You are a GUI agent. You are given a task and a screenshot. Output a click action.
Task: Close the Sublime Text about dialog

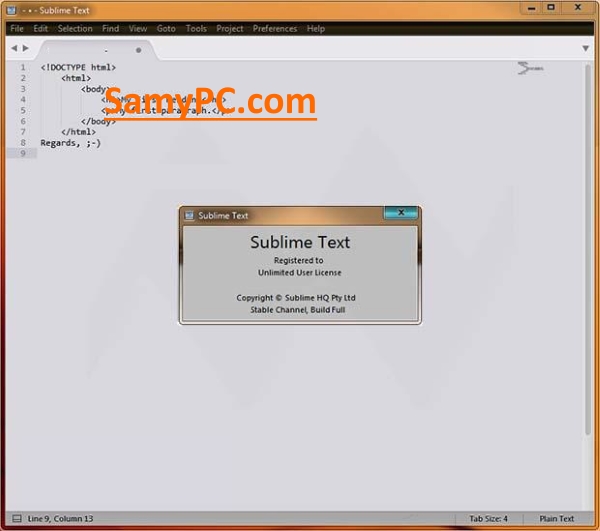click(401, 212)
